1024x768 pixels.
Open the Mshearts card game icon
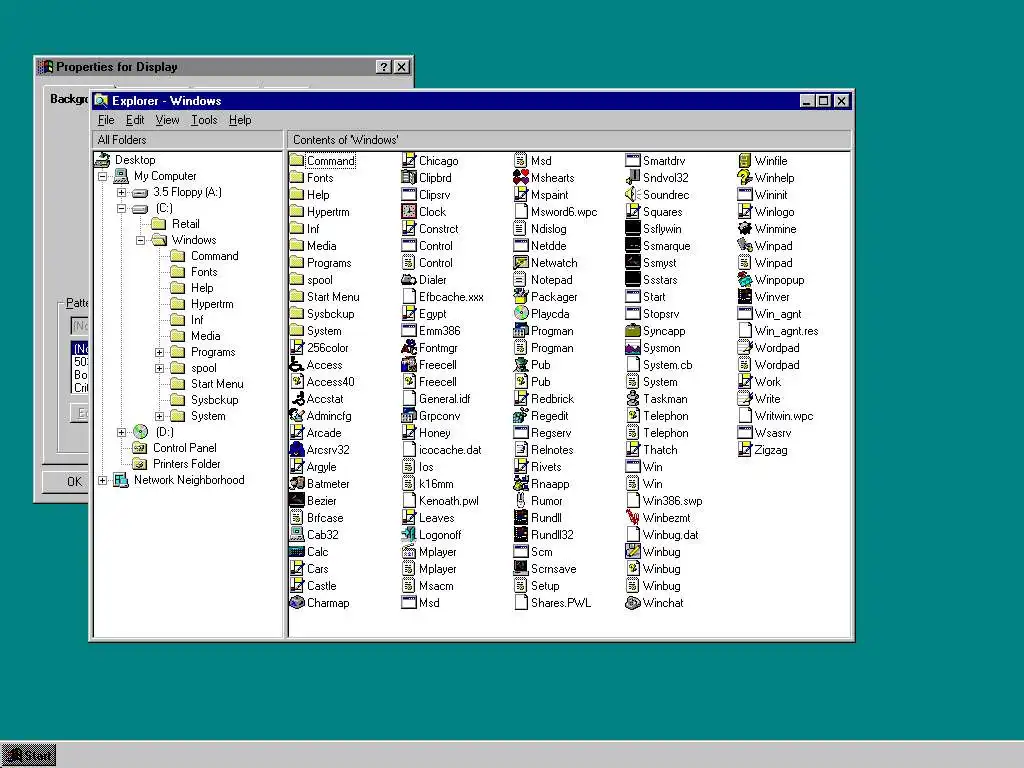click(x=520, y=178)
